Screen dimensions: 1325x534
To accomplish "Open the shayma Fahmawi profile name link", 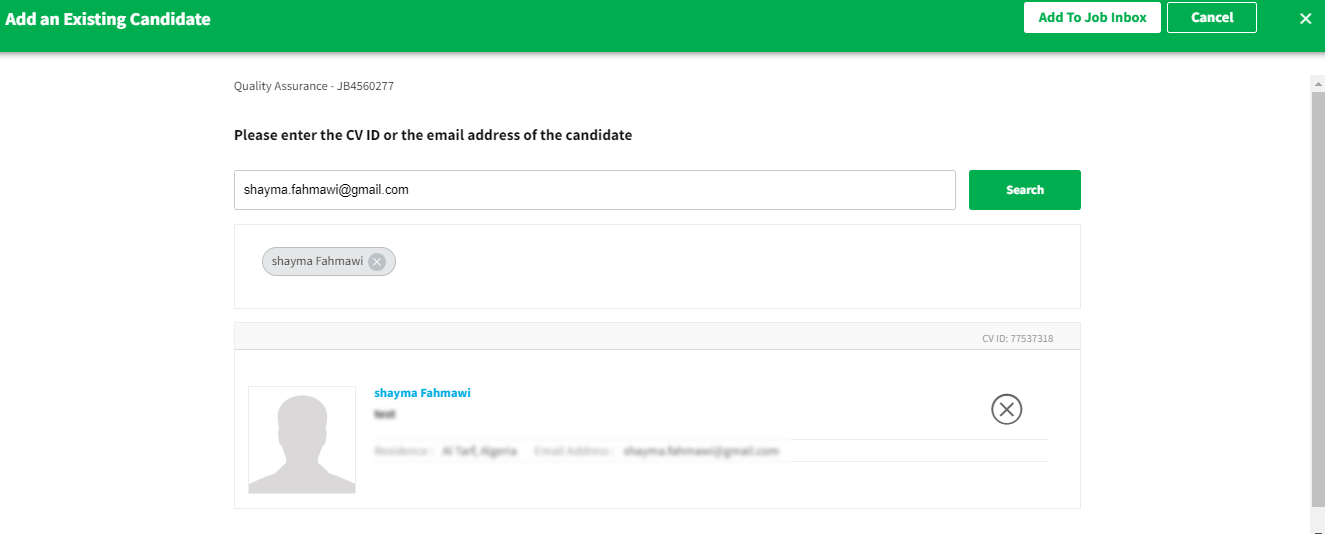I will (422, 393).
